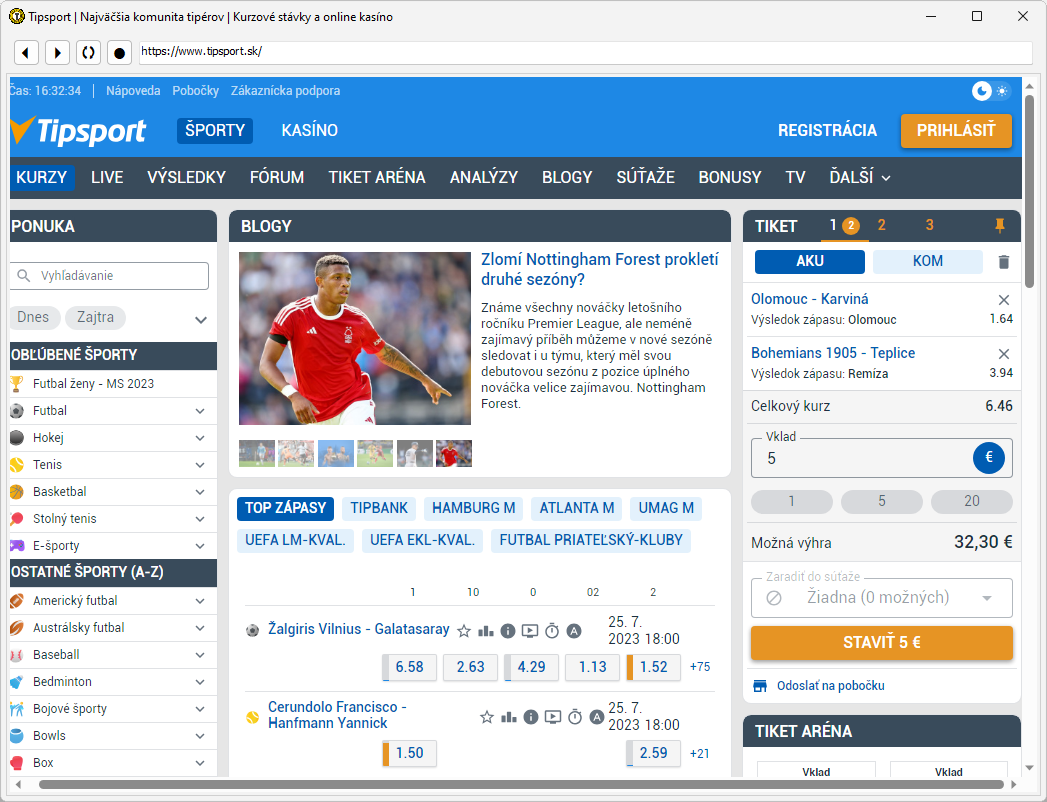Screen dimensions: 1047x802
Task: Open the TV stream icon for Cerundolo - Hanfmann
Action: 553,717
